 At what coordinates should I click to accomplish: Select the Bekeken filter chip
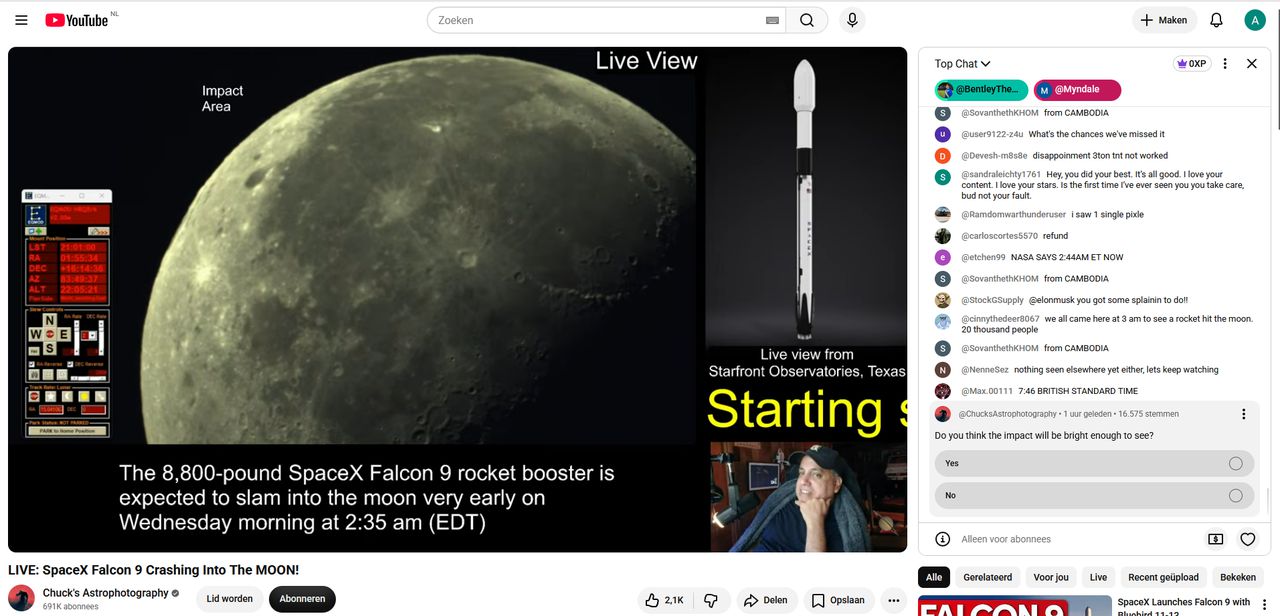[1238, 577]
